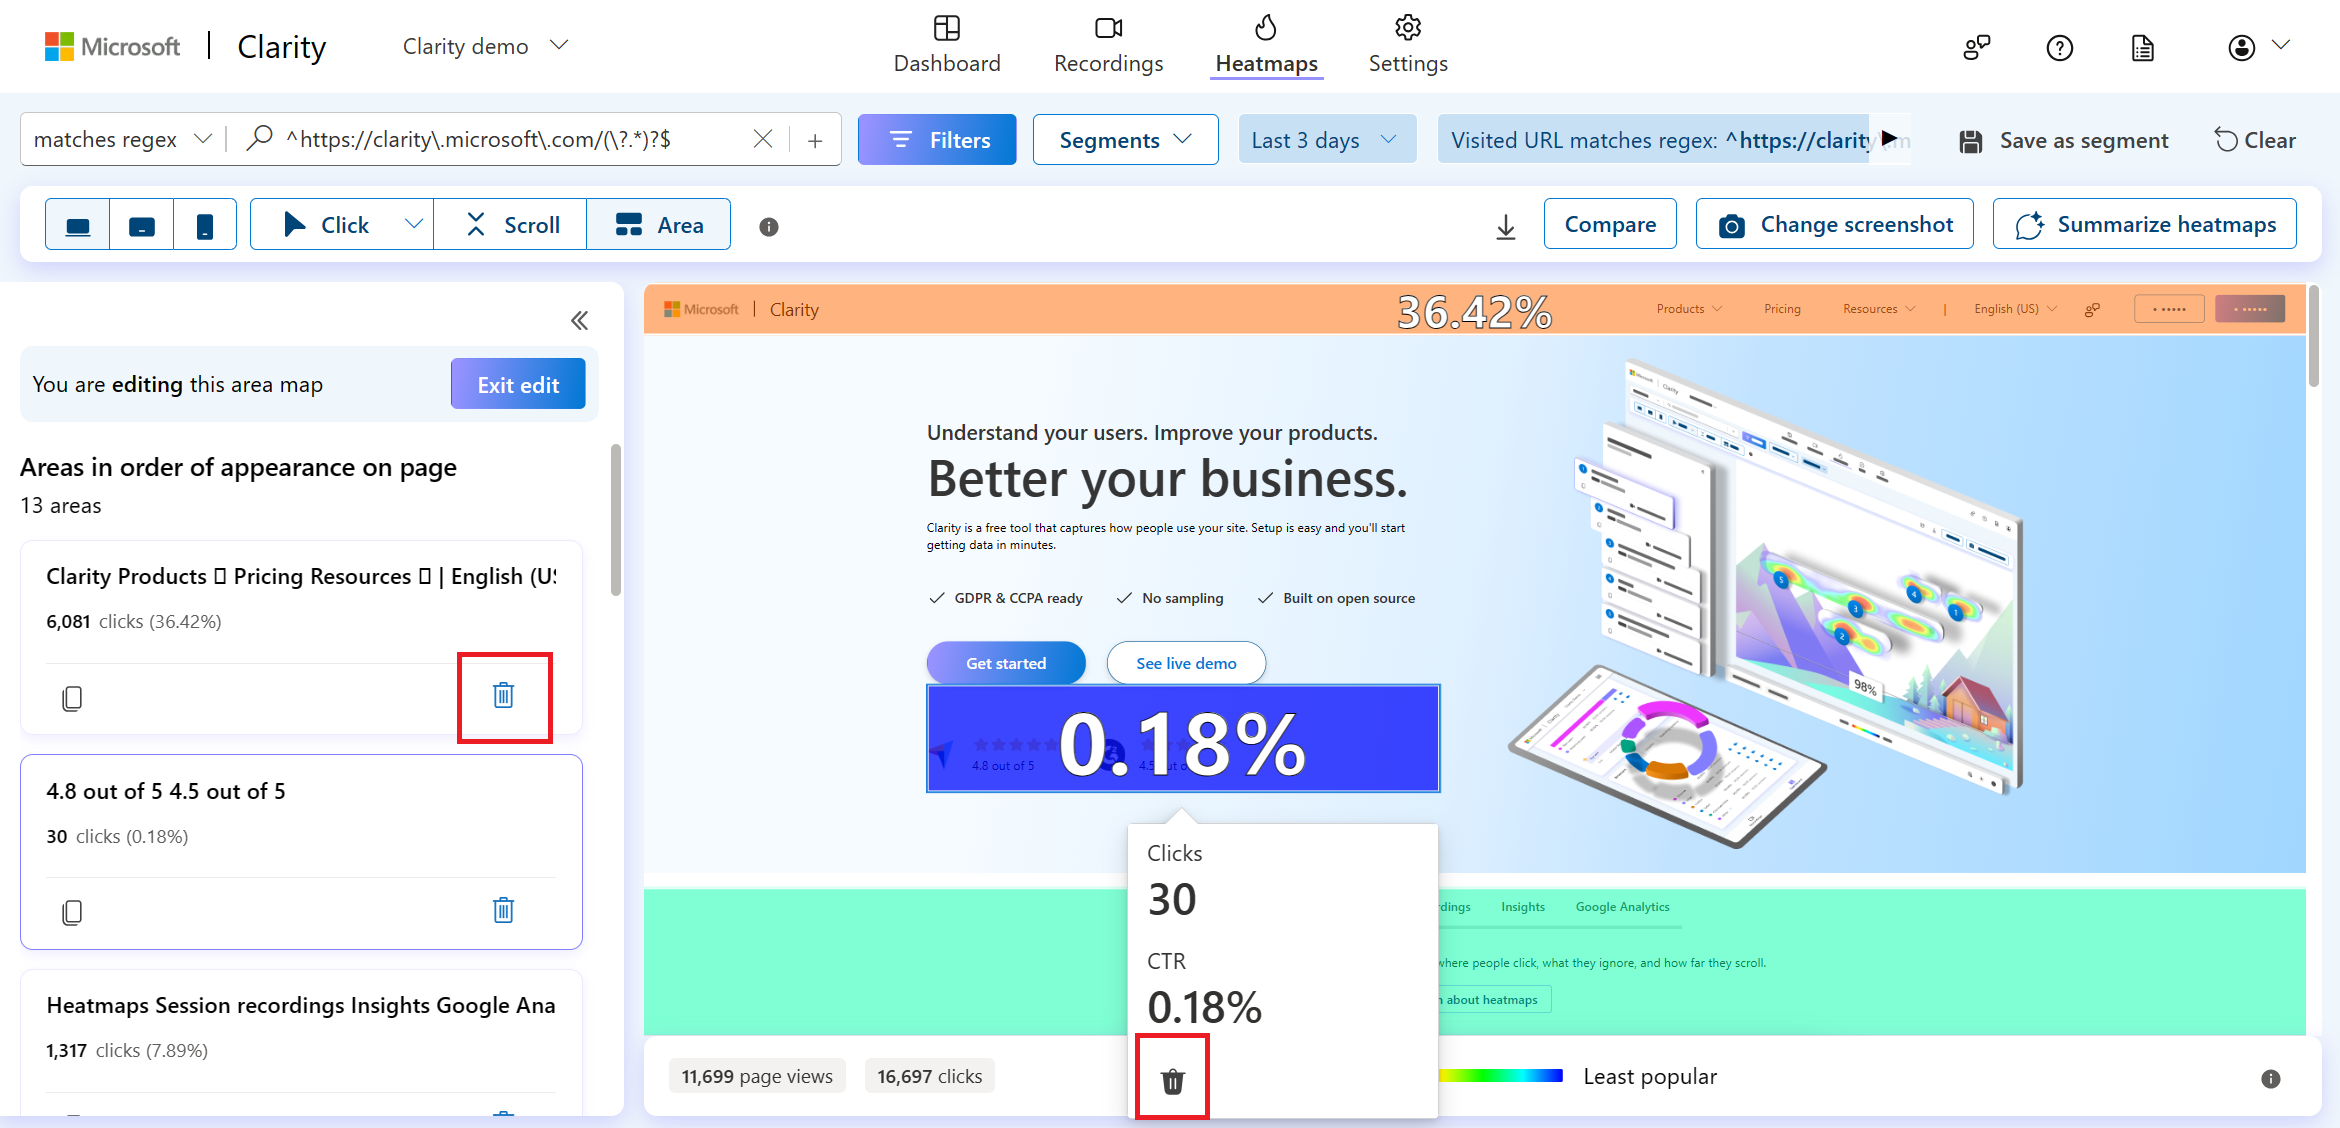This screenshot has width=2340, height=1128.
Task: Delete the 4.8 out of 5 area card
Action: click(504, 910)
